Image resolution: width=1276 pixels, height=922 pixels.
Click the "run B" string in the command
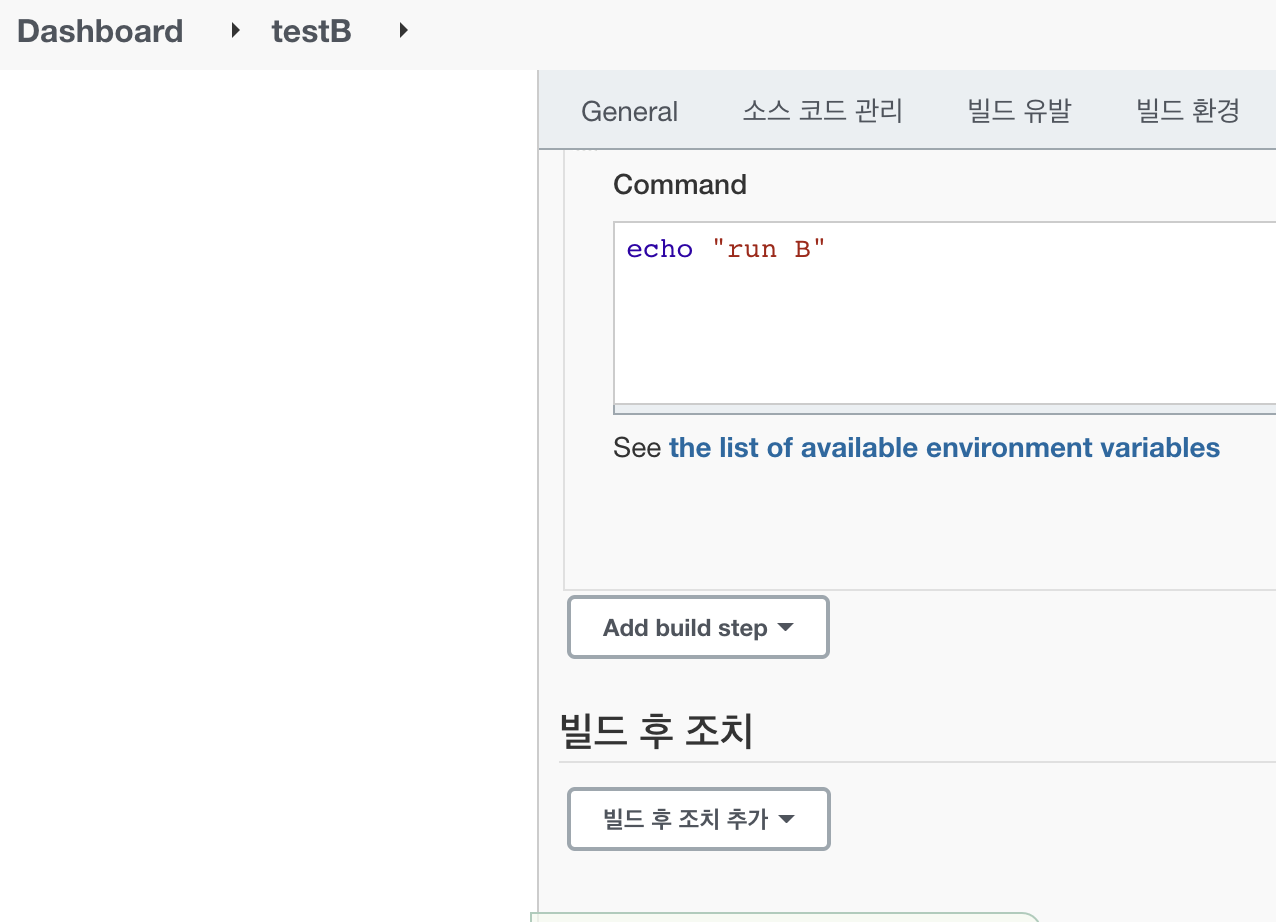point(769,249)
